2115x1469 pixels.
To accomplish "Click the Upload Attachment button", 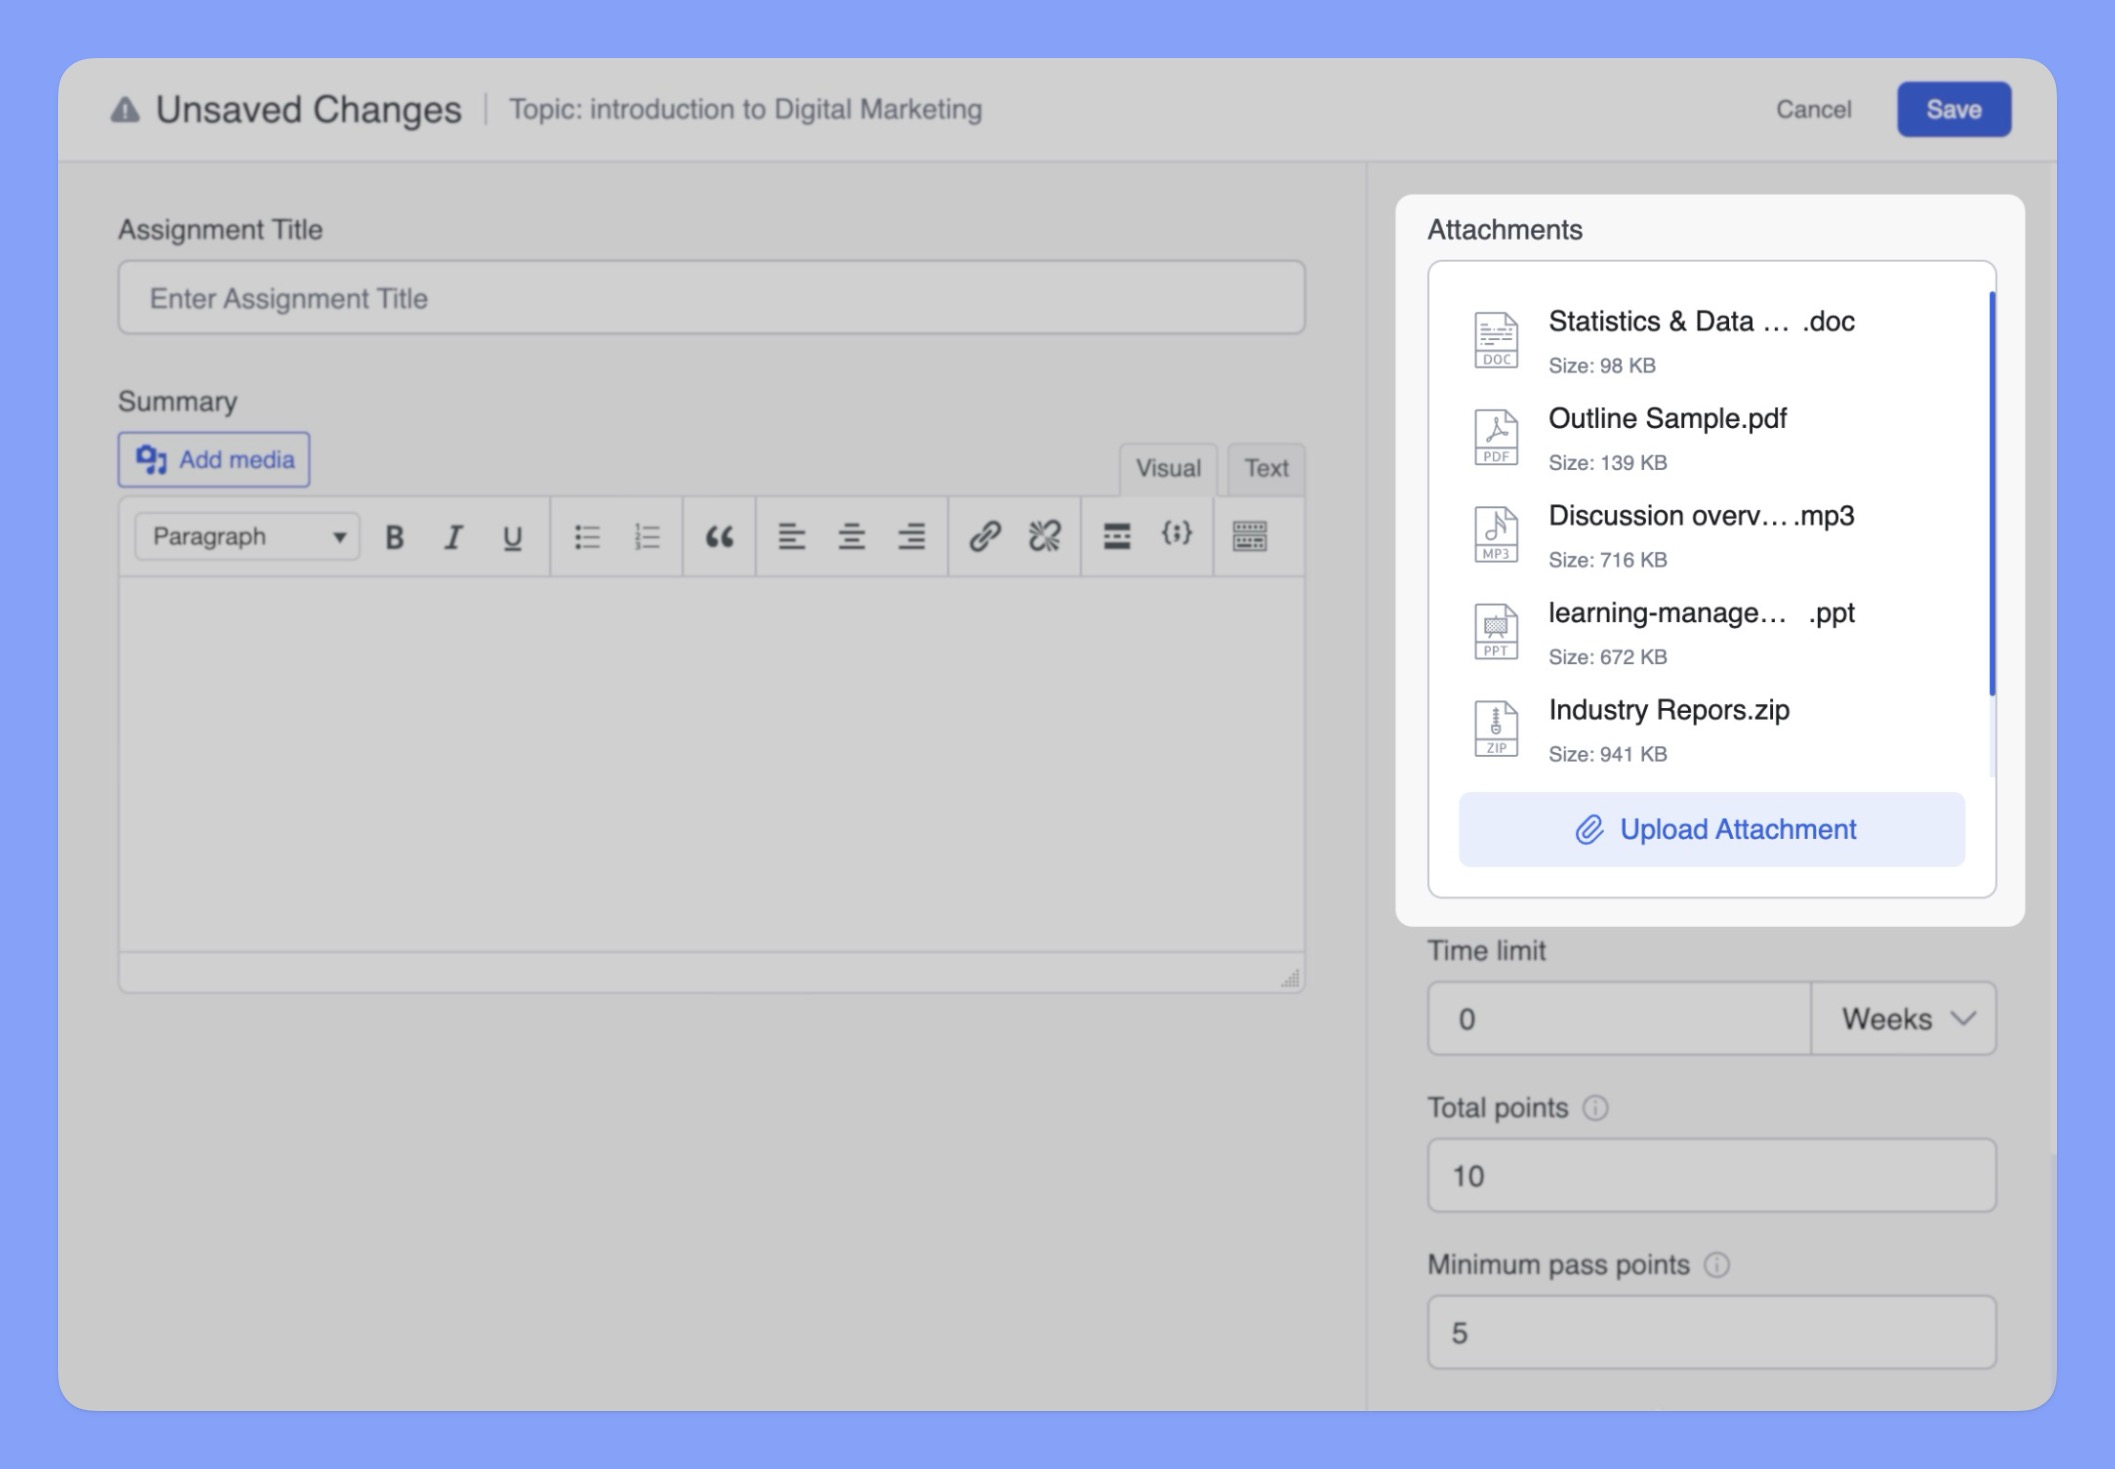I will point(1711,830).
